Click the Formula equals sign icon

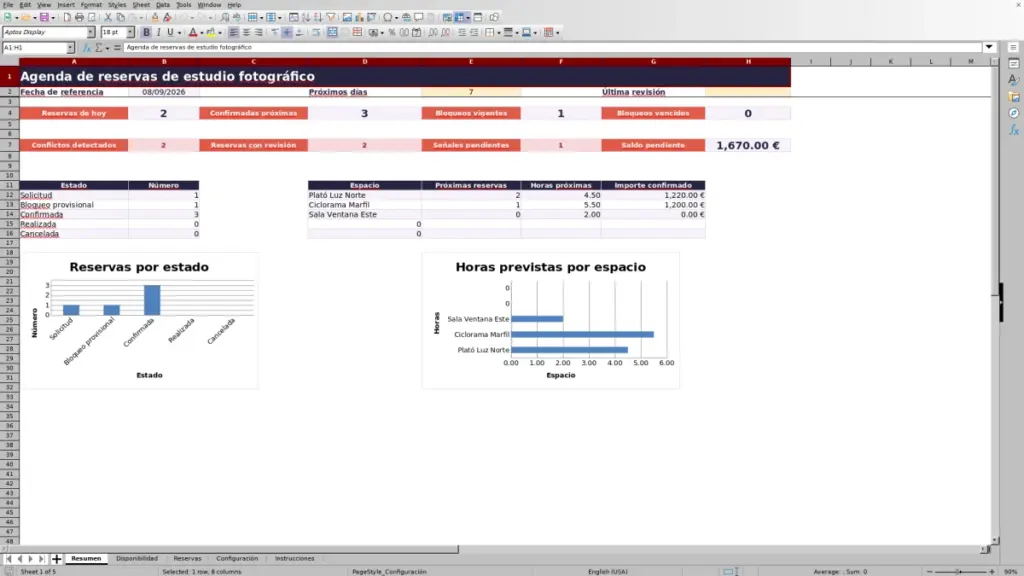coord(117,48)
